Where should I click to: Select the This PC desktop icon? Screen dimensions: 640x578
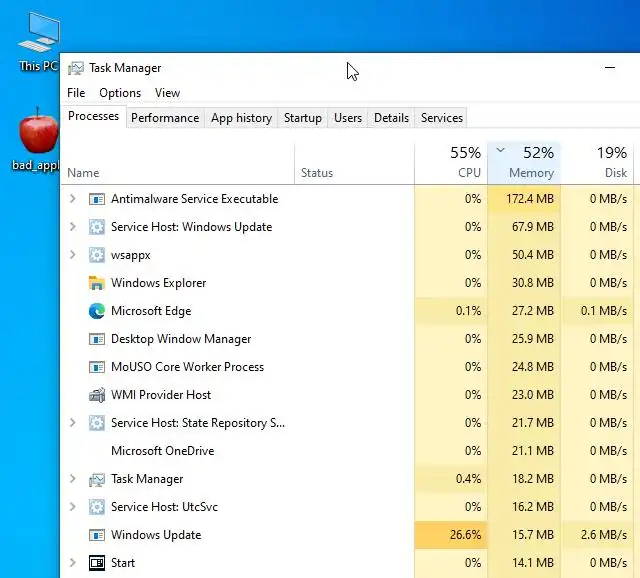pyautogui.click(x=38, y=42)
